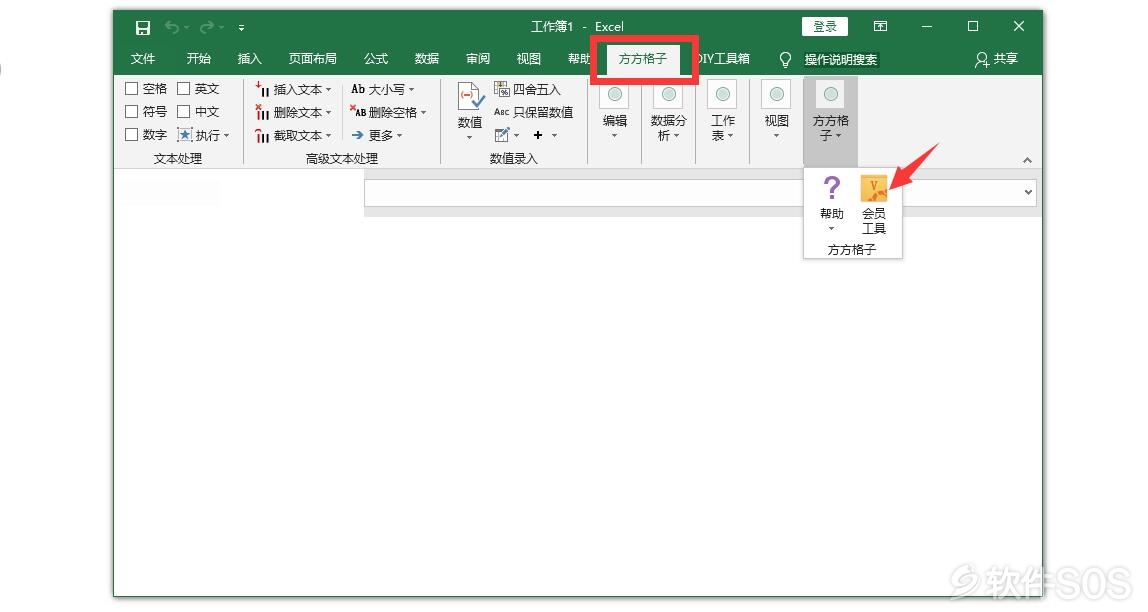Click the Redo arrow icon
1148x612 pixels.
pos(206,27)
